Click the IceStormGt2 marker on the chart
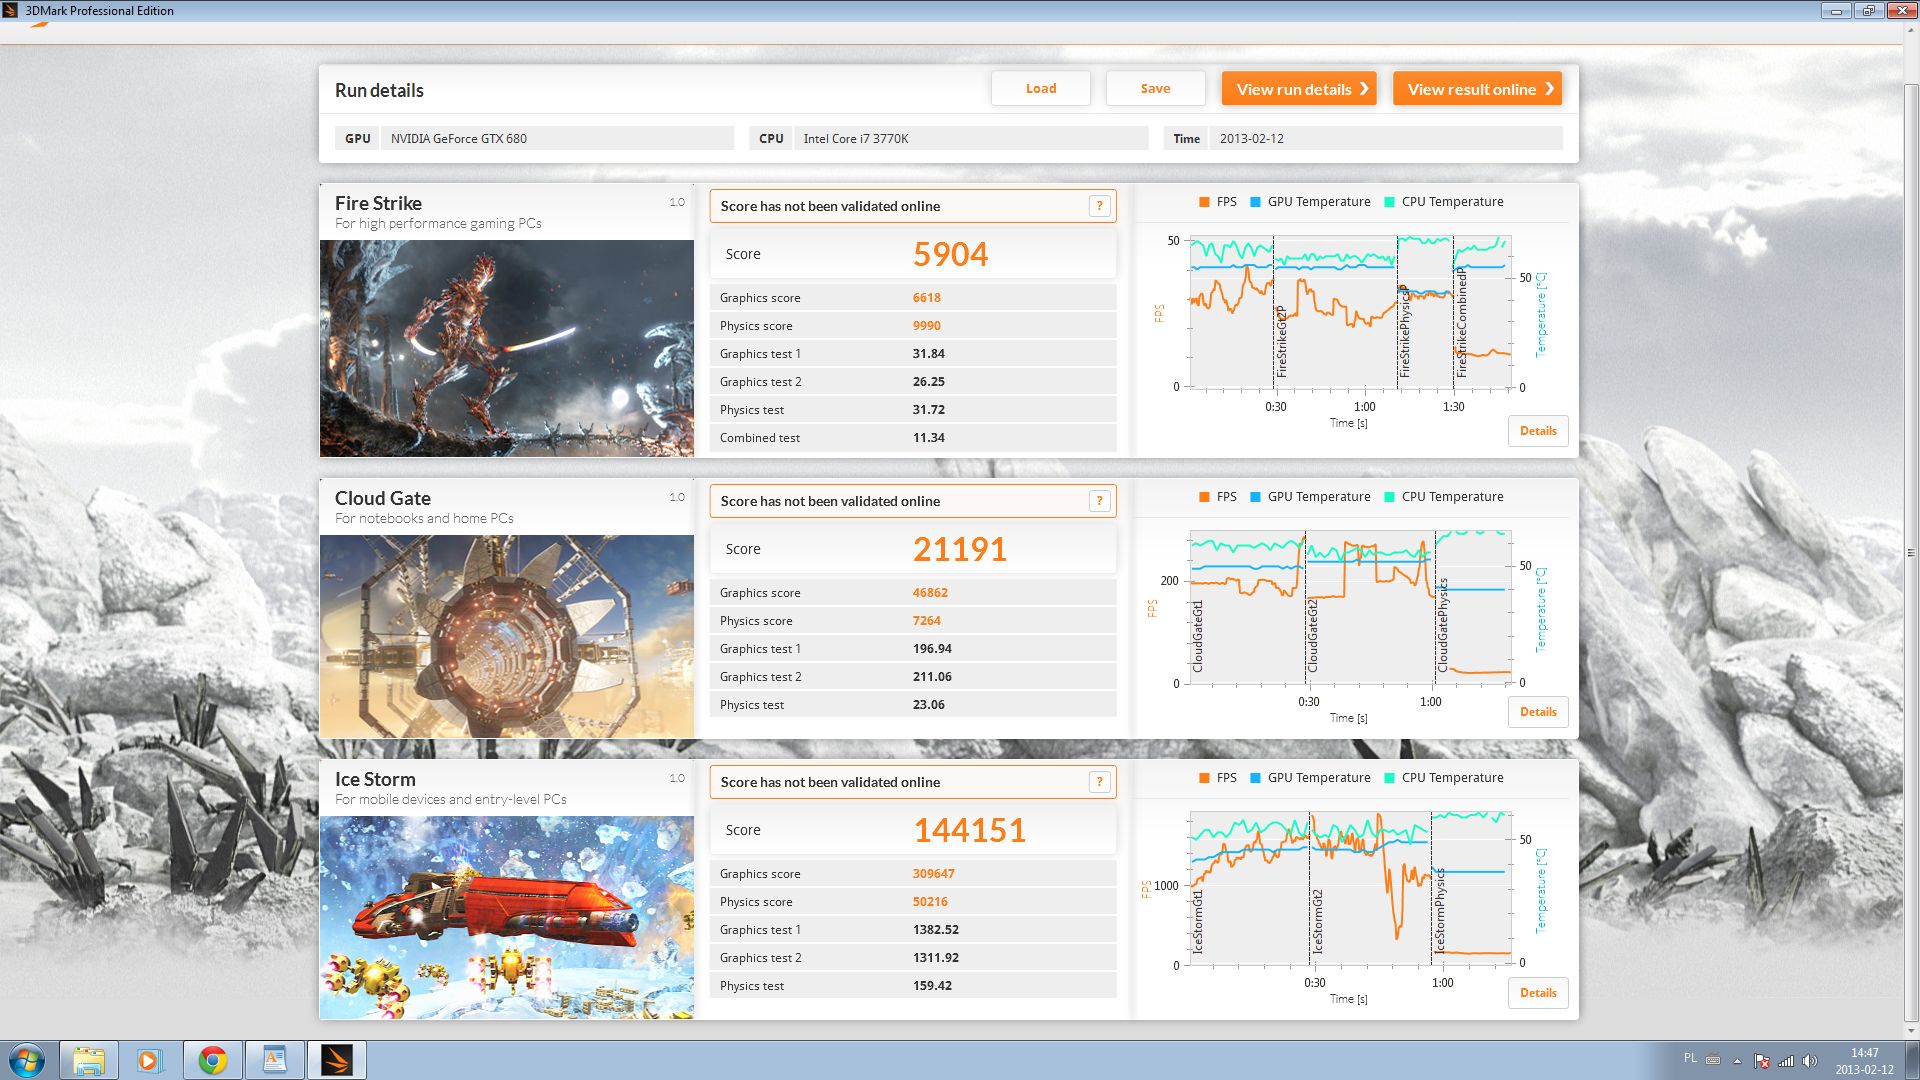The width and height of the screenshot is (1920, 1080). pyautogui.click(x=1317, y=921)
